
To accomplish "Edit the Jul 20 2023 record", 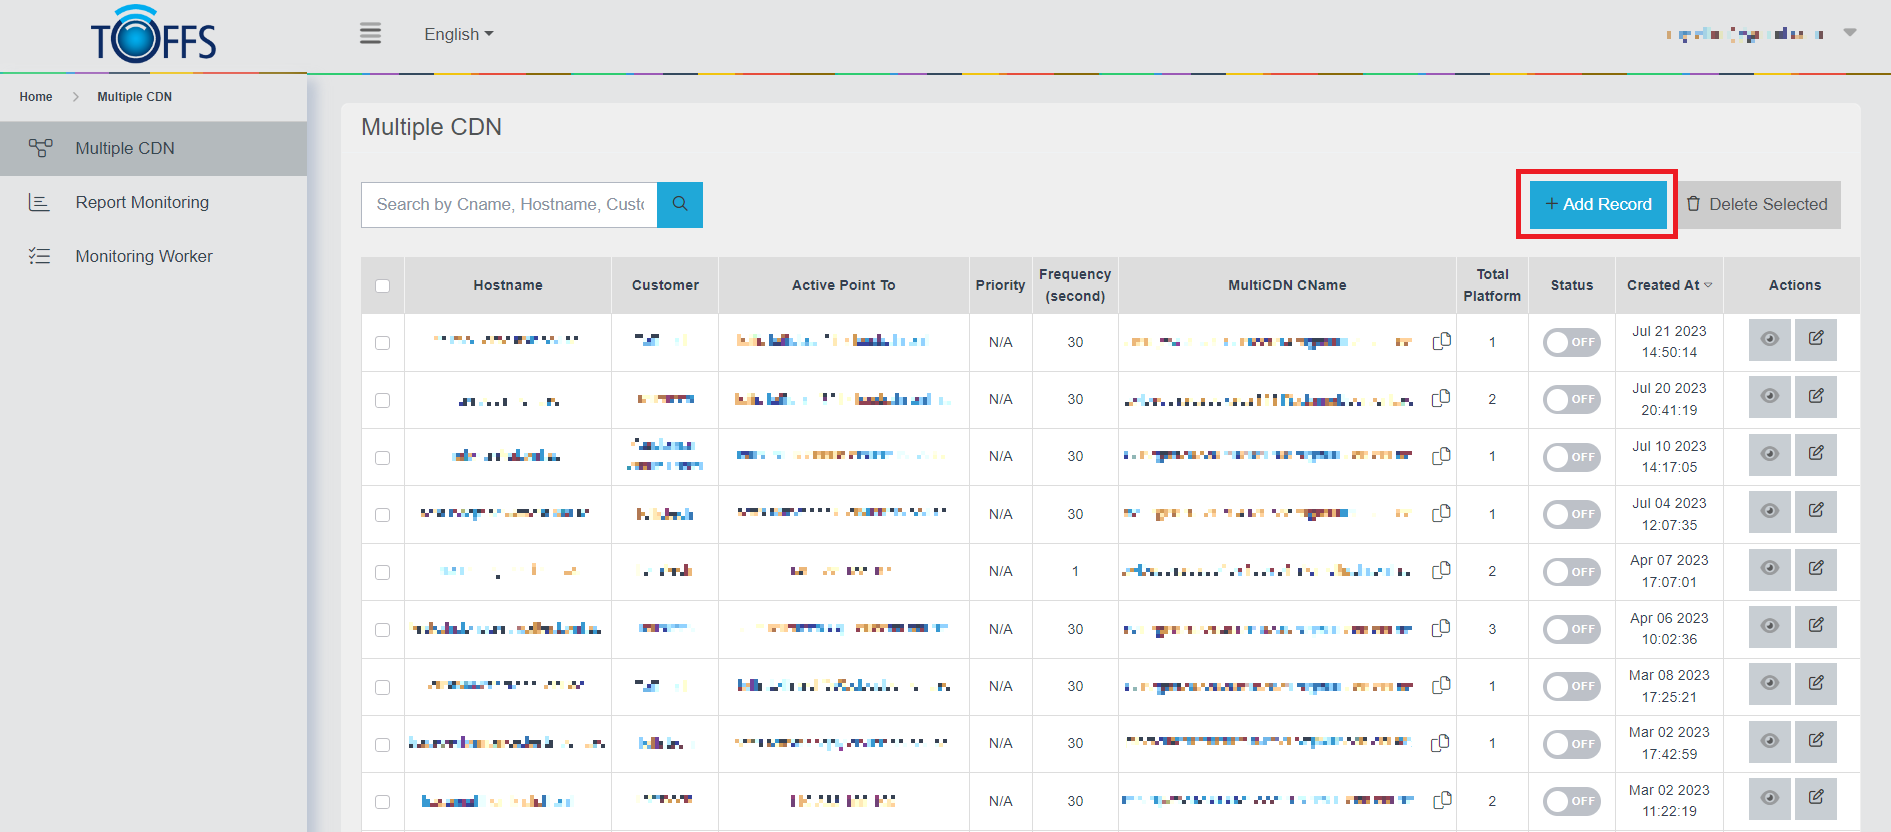I will [1815, 397].
